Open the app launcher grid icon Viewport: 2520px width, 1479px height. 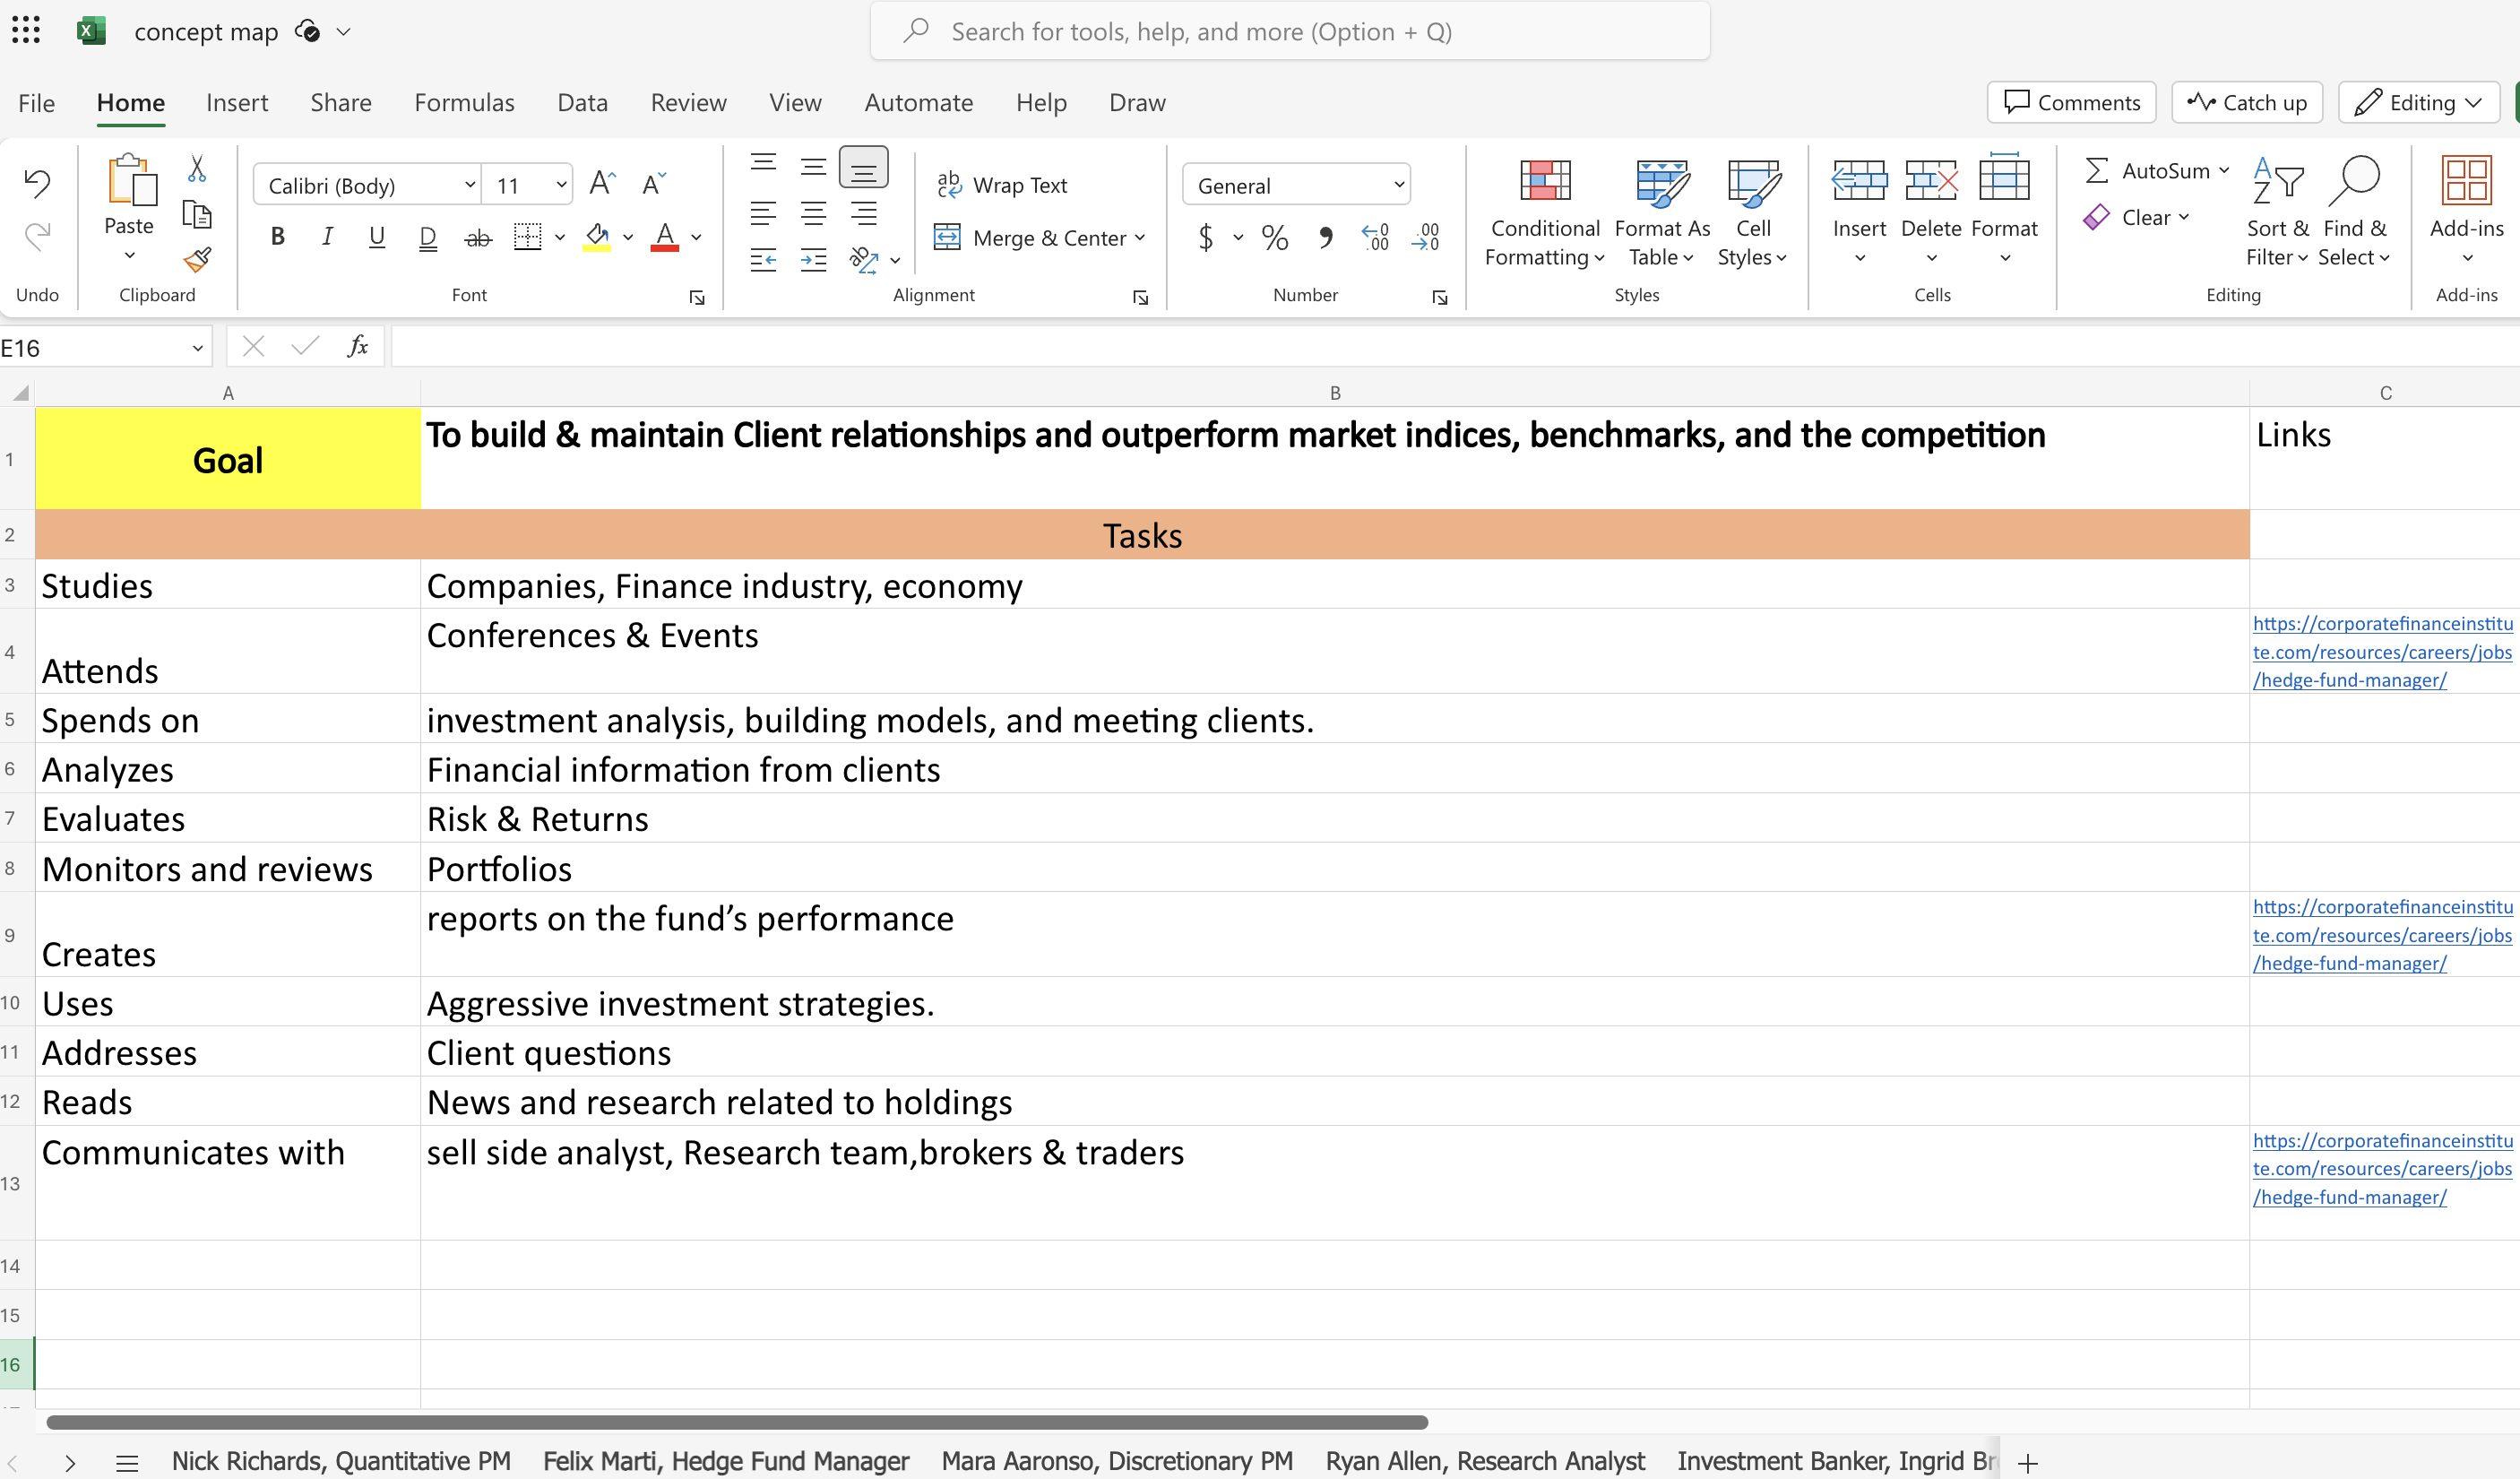click(x=26, y=30)
